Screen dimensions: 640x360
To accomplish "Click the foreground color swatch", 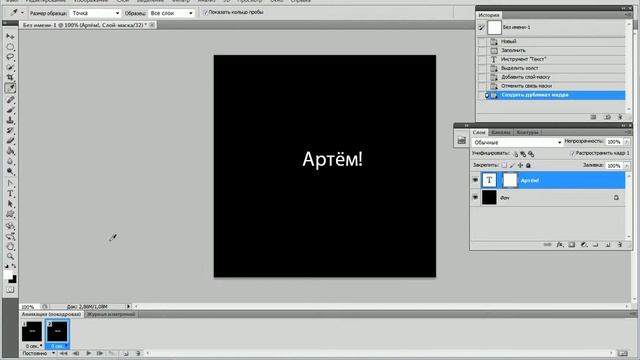I will [8, 275].
